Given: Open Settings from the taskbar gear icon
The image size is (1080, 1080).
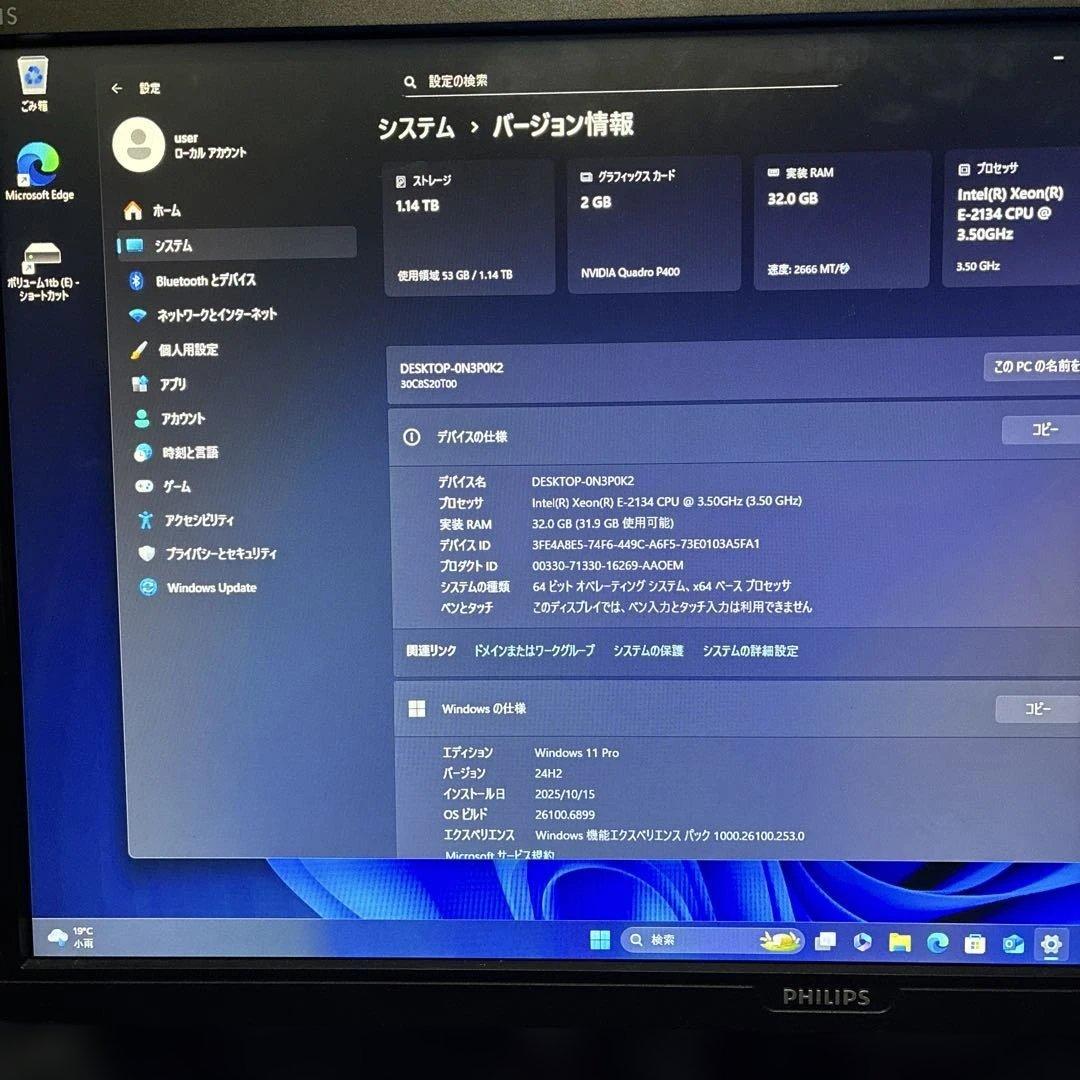Looking at the screenshot, I should pyautogui.click(x=1052, y=942).
